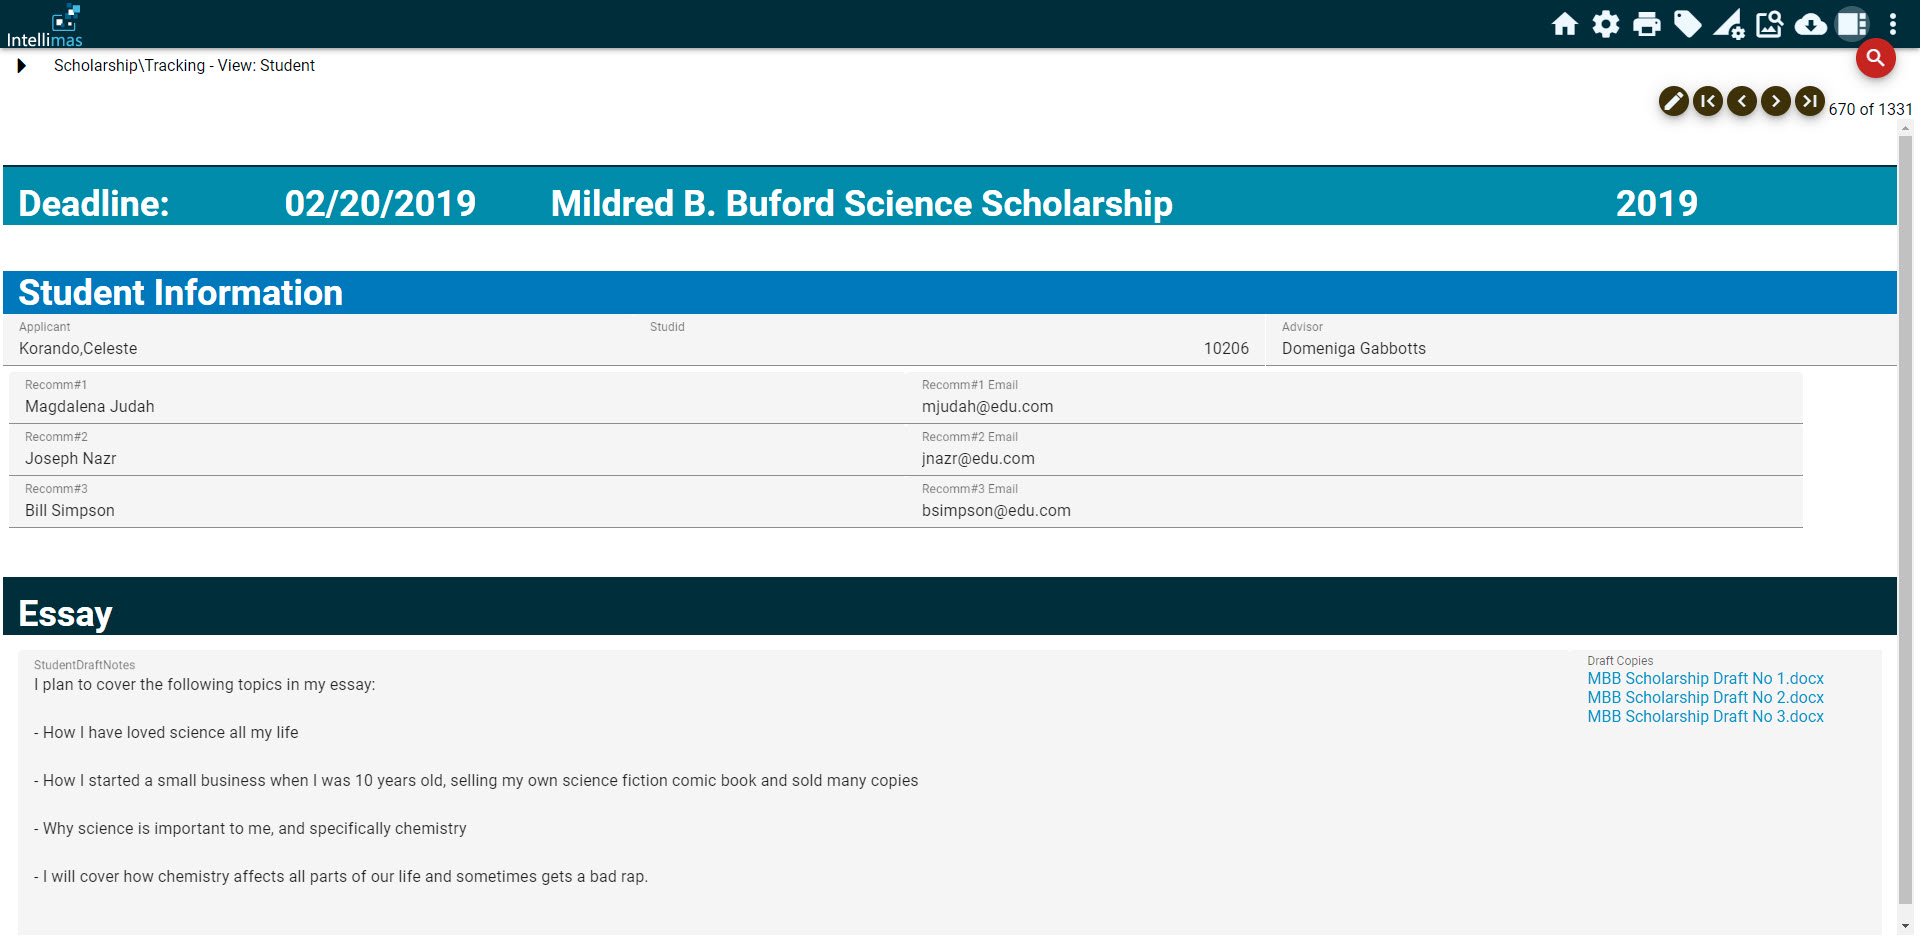Screen dimensions: 1920x937
Task: Click the Intellimas logo
Action: [45, 26]
